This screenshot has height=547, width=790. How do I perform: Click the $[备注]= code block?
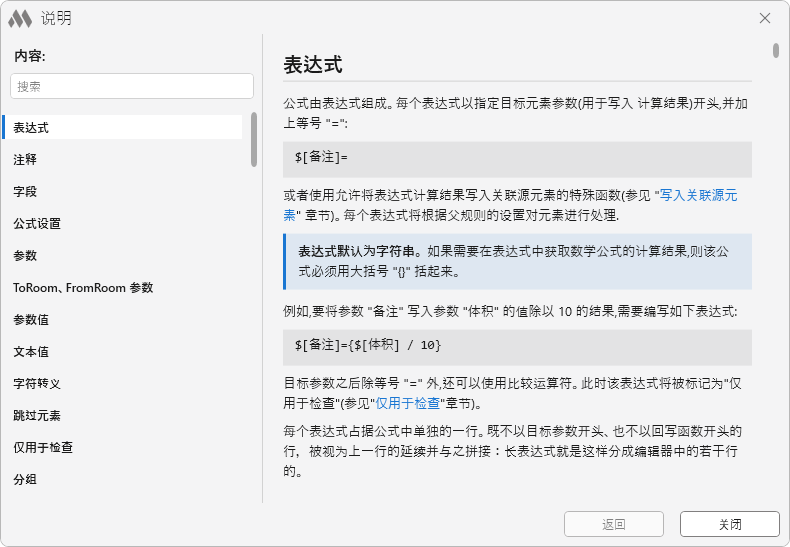[517, 159]
